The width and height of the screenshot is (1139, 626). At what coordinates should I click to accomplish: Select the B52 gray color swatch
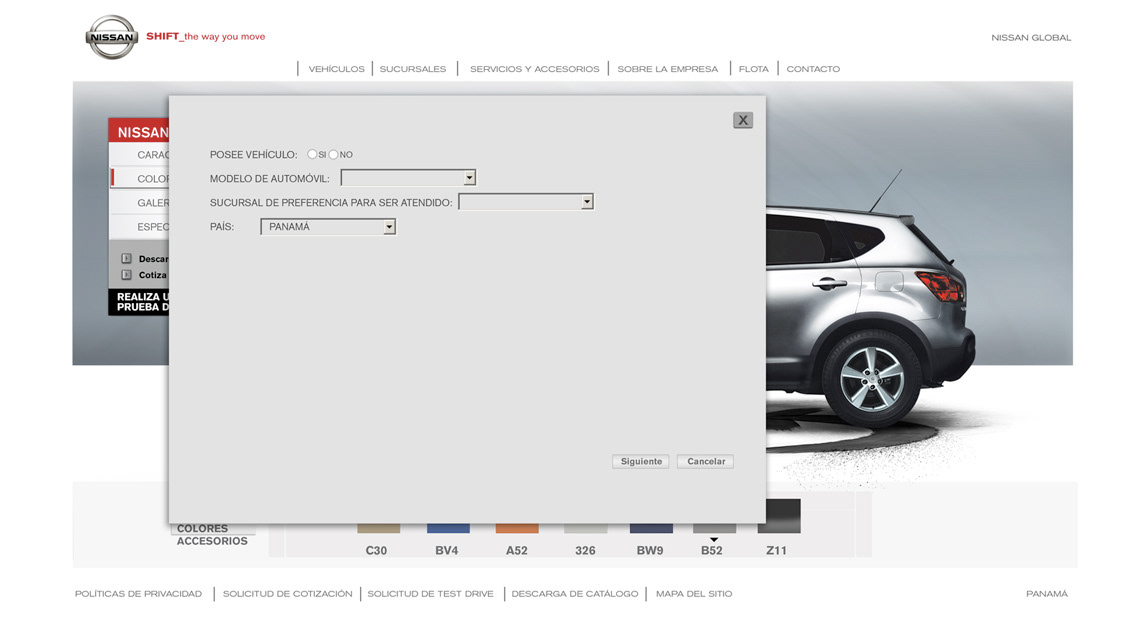tap(714, 528)
